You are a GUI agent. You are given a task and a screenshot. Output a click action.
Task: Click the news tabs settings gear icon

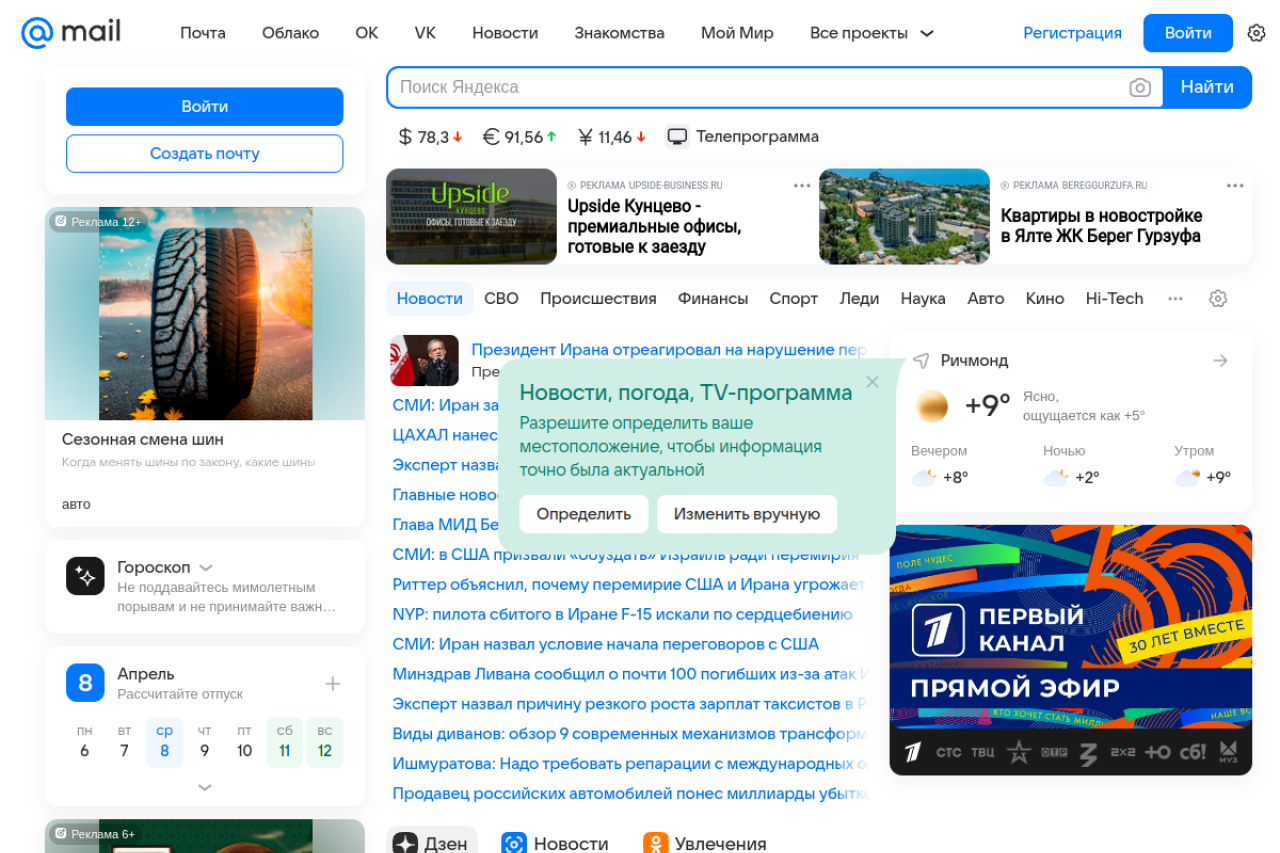point(1217,298)
